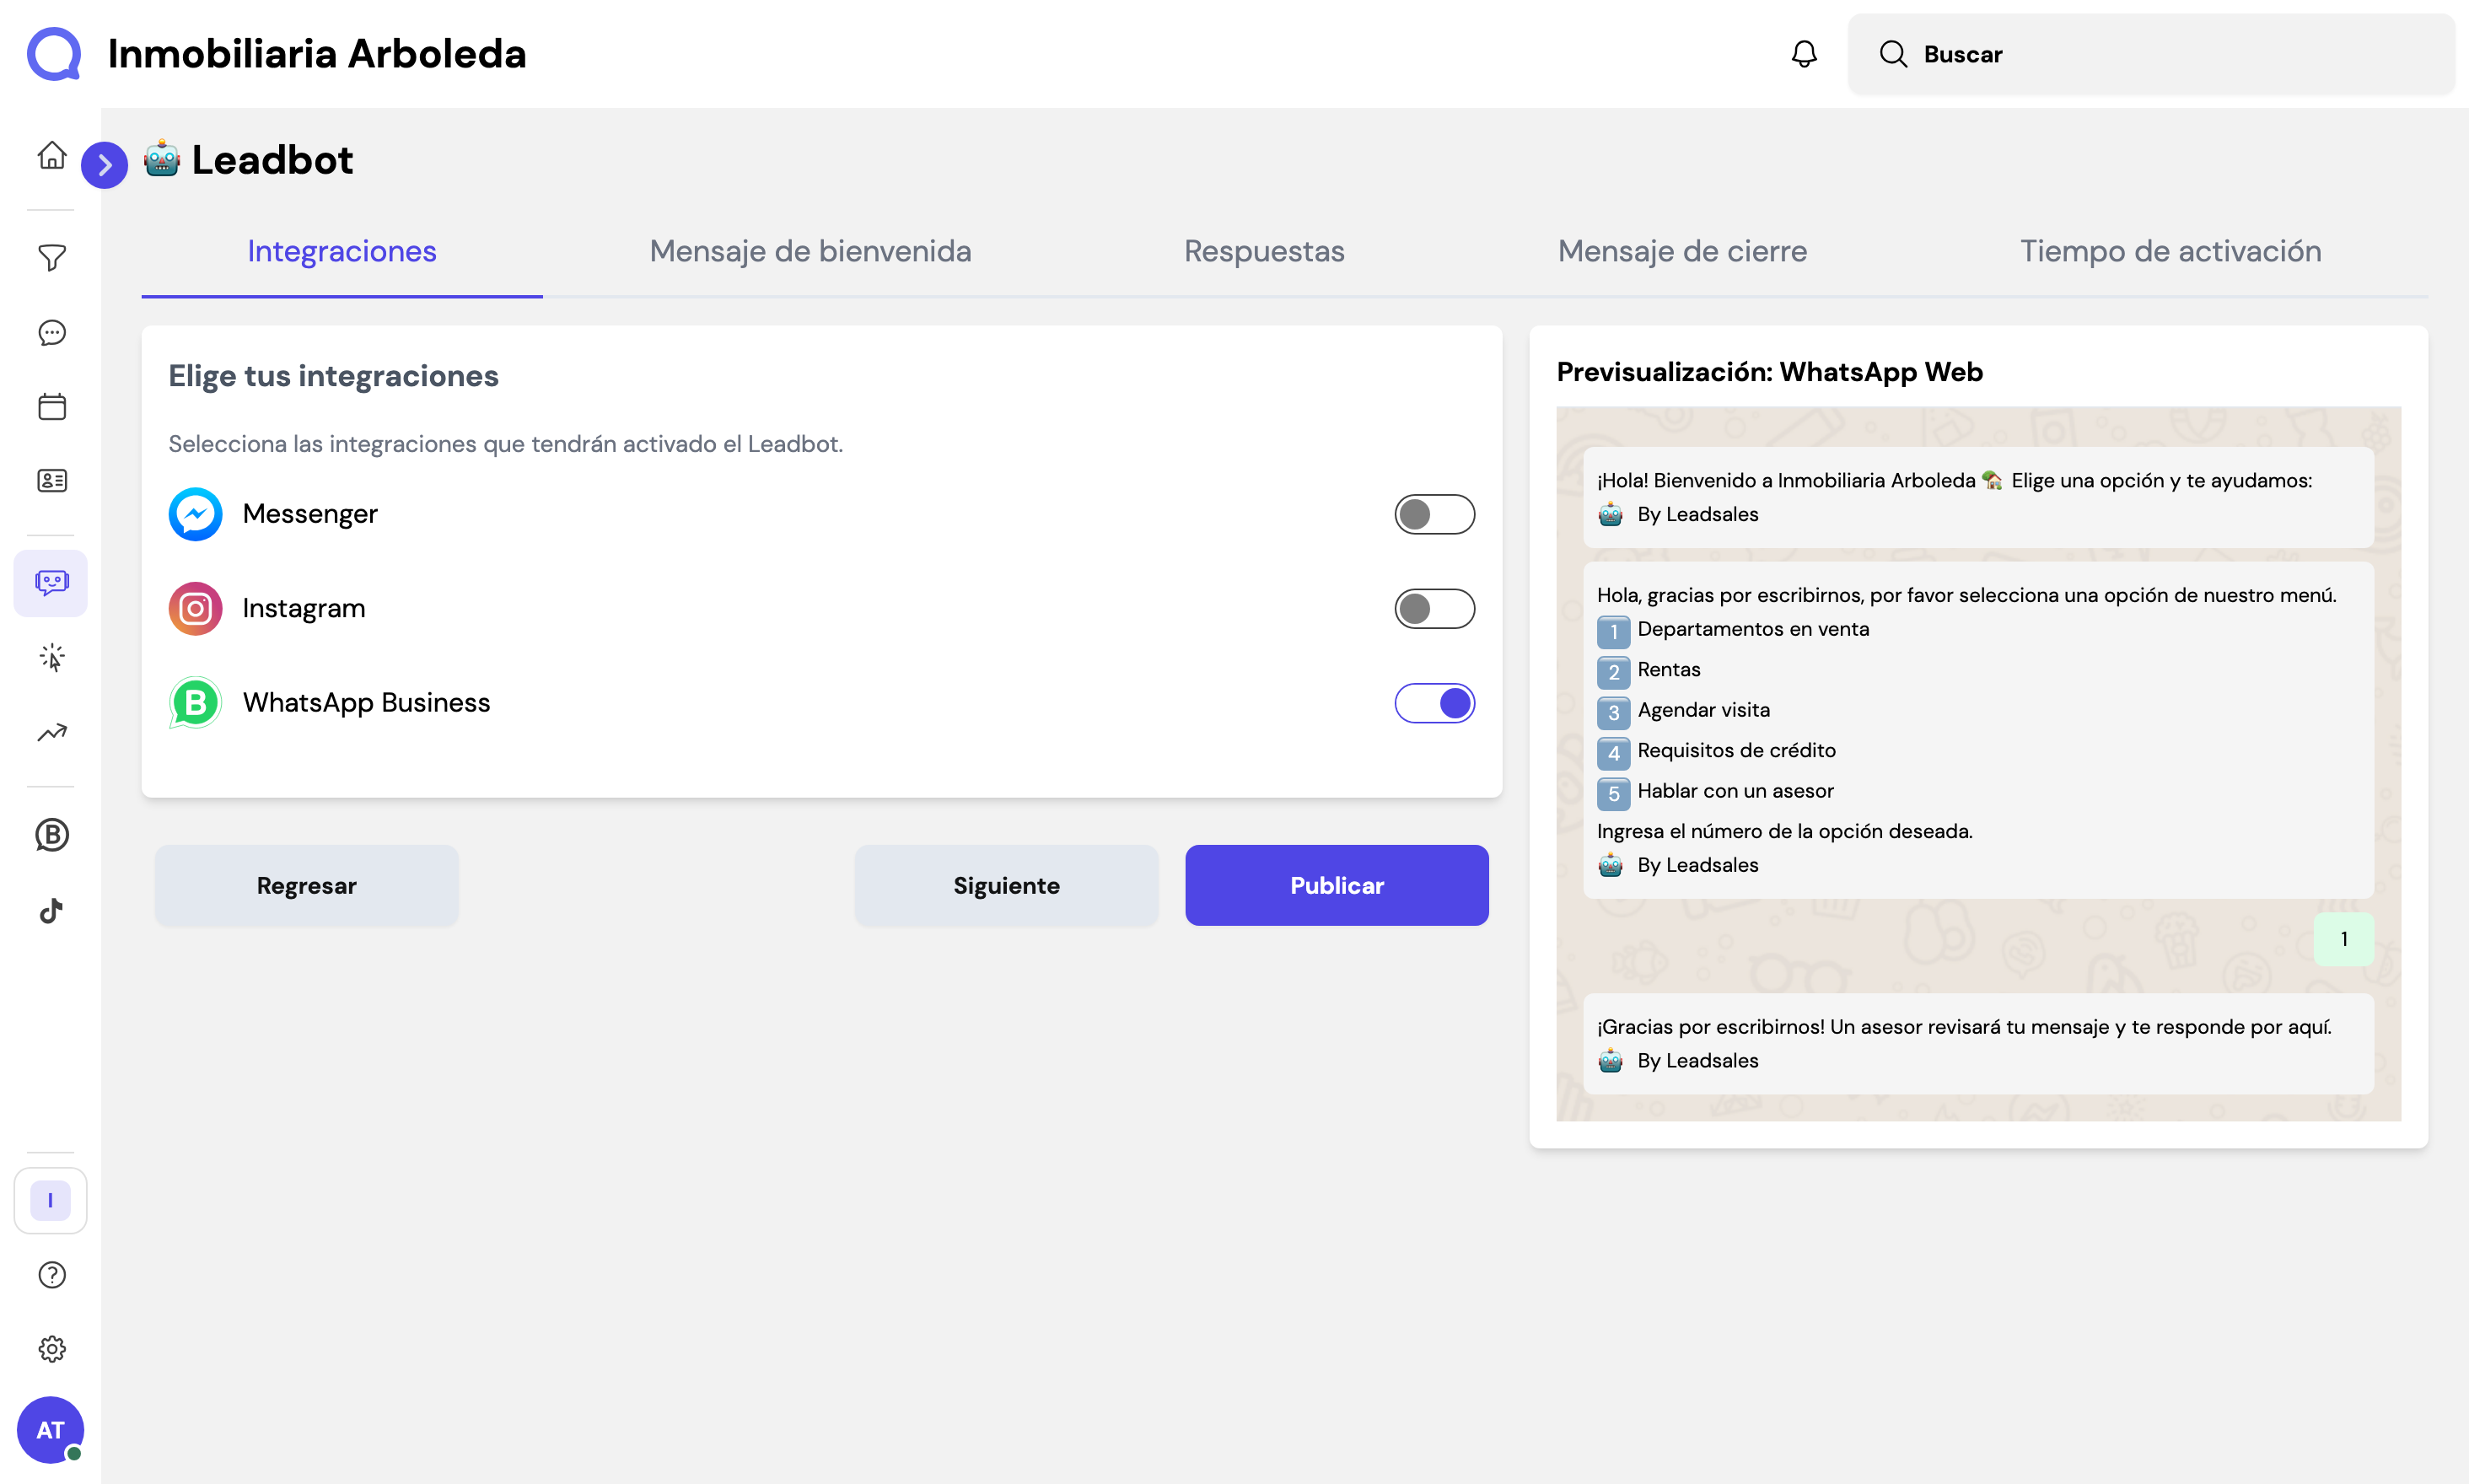This screenshot has width=2469, height=1484.
Task: Click 'Departamentos en venta' in preview
Action: click(1753, 629)
